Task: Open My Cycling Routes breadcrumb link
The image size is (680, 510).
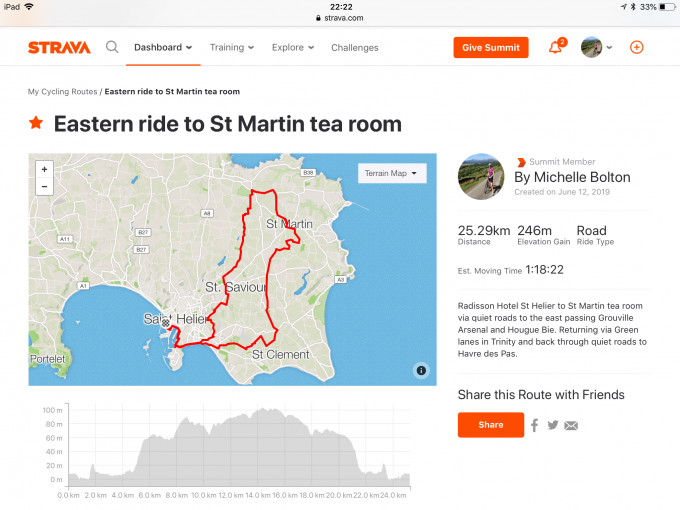Action: pyautogui.click(x=62, y=92)
